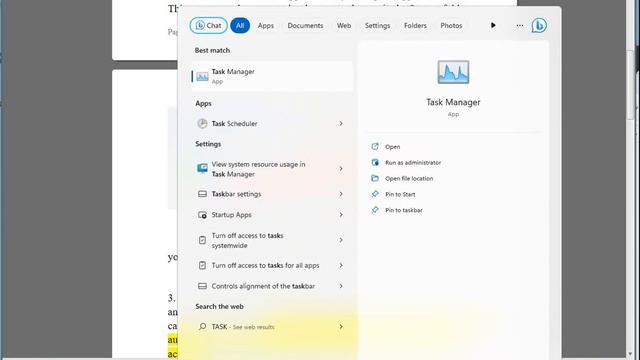The height and width of the screenshot is (360, 640).
Task: Switch to the Apps filter tab
Action: (x=265, y=25)
